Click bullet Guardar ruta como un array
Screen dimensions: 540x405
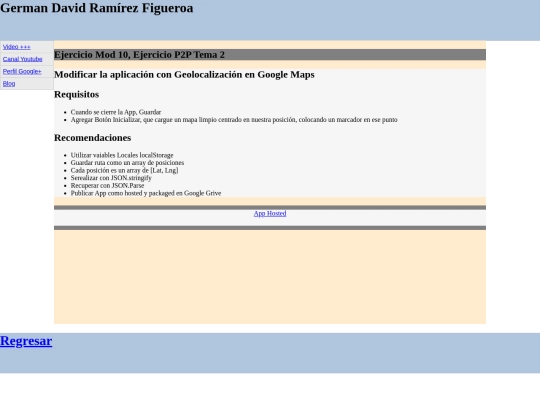pos(127,163)
